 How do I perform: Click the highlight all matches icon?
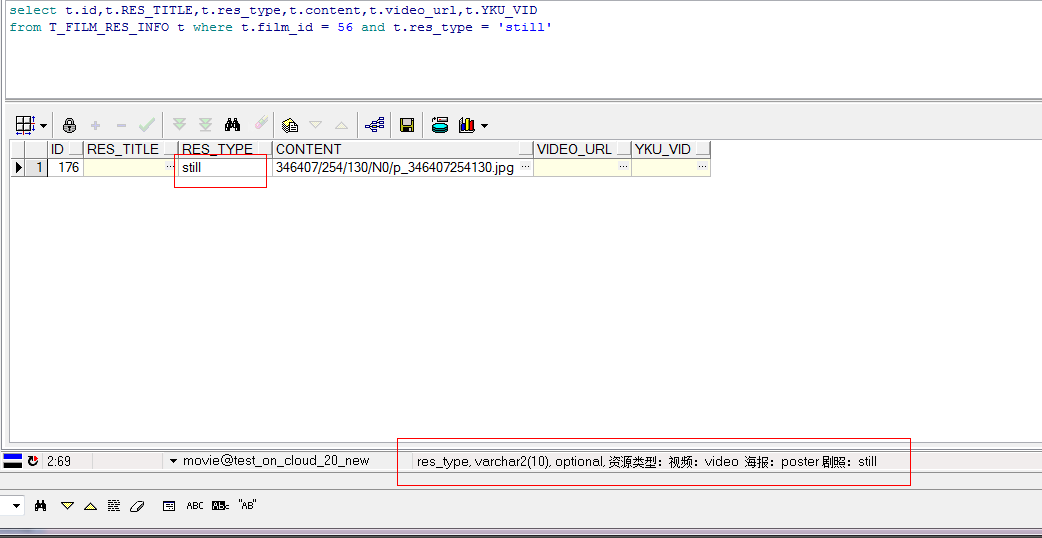tap(114, 506)
